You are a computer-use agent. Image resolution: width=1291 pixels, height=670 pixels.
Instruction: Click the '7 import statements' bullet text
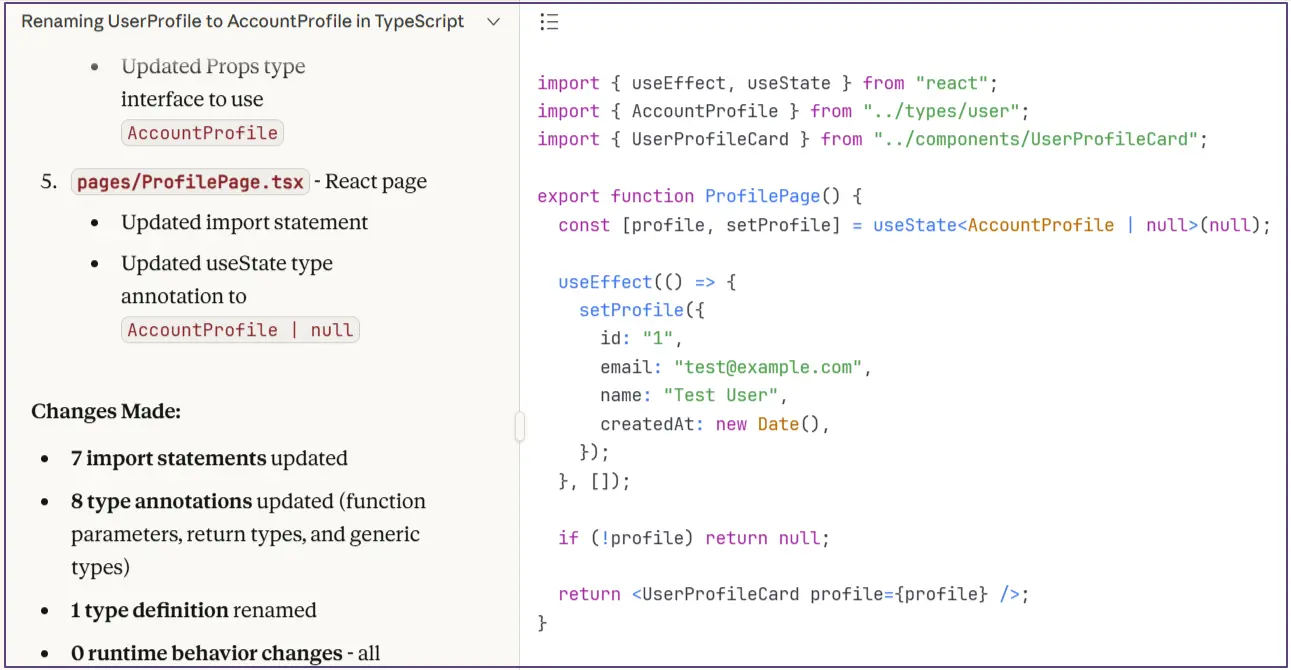(x=168, y=459)
